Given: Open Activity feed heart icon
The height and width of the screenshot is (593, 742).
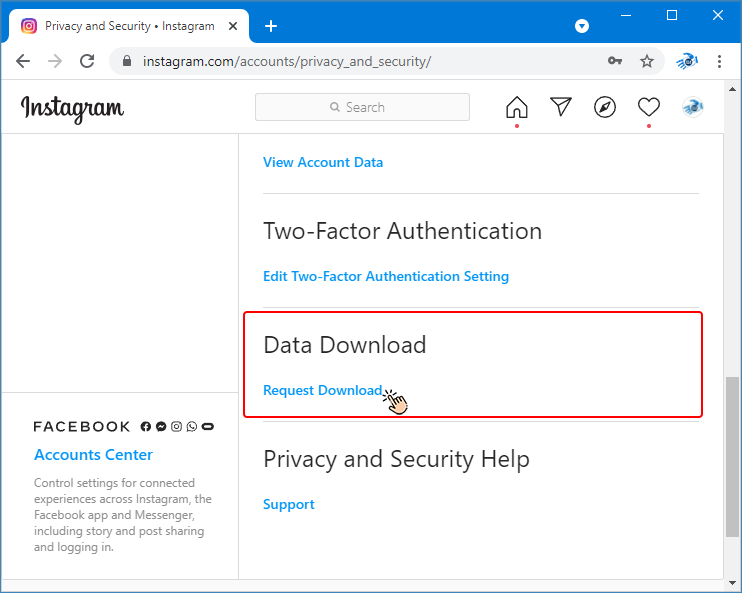Looking at the screenshot, I should pos(649,107).
